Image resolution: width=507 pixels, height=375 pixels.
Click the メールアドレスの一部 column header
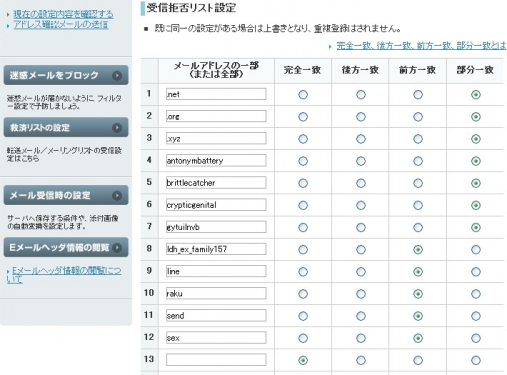(216, 70)
